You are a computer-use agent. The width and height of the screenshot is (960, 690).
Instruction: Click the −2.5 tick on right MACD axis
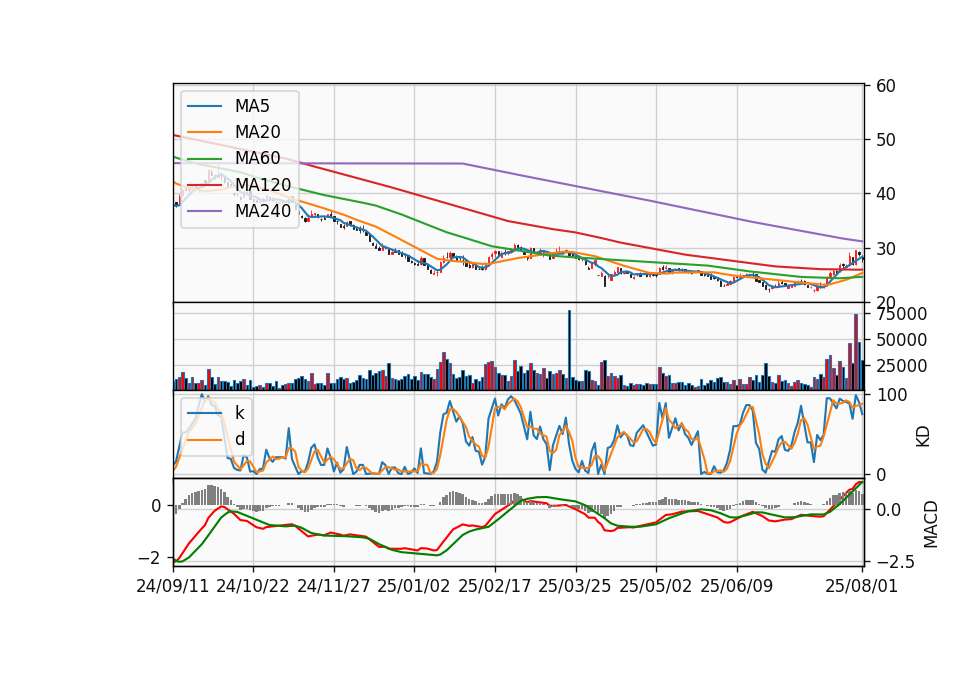(x=895, y=561)
